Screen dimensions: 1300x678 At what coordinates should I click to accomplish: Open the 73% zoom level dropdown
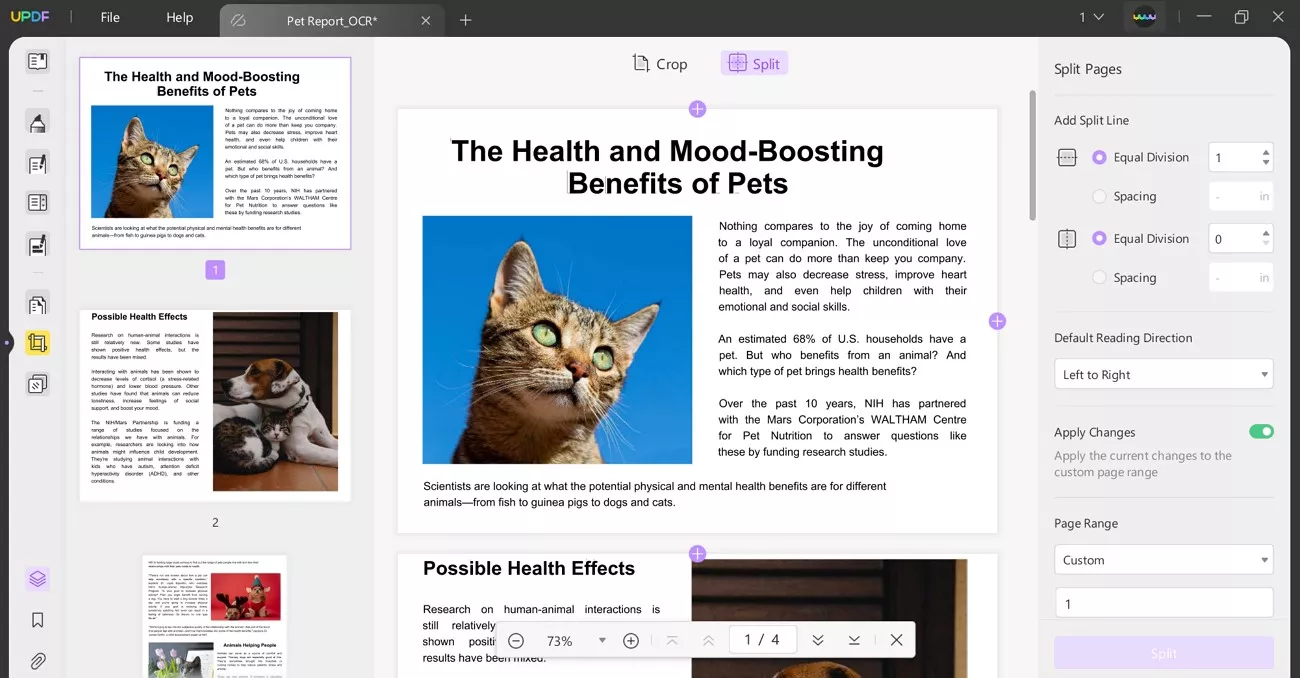click(602, 640)
